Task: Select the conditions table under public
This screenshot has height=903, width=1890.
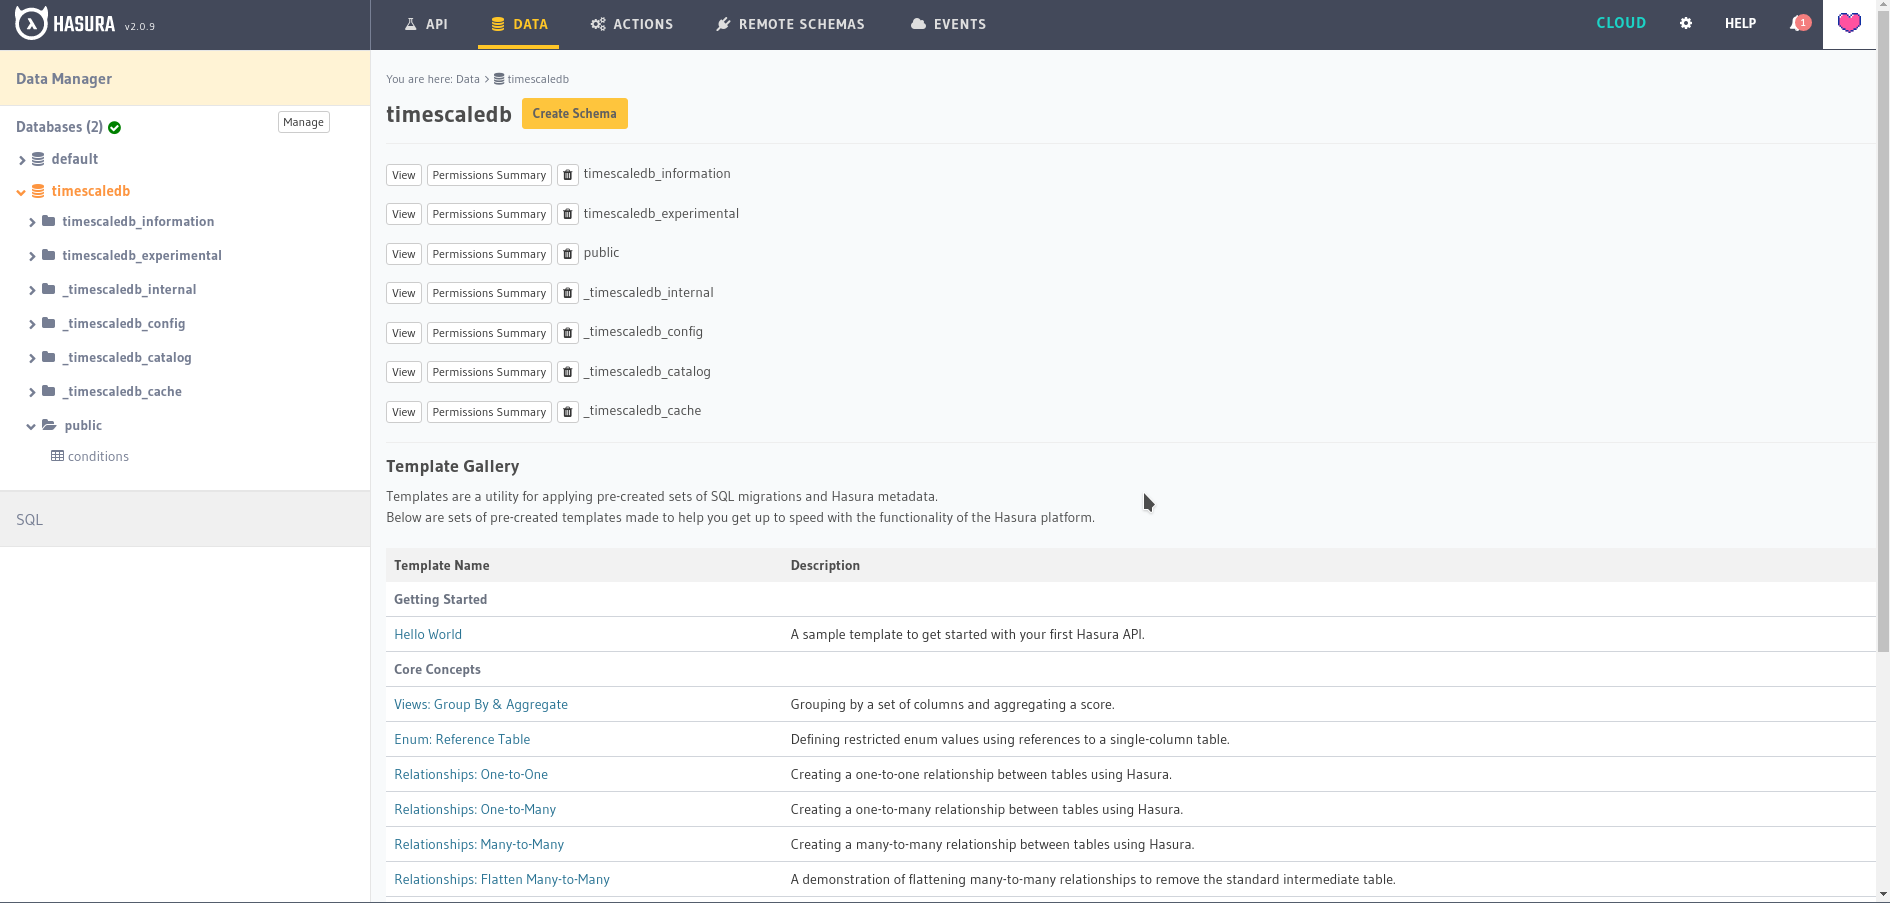Action: pos(98,456)
